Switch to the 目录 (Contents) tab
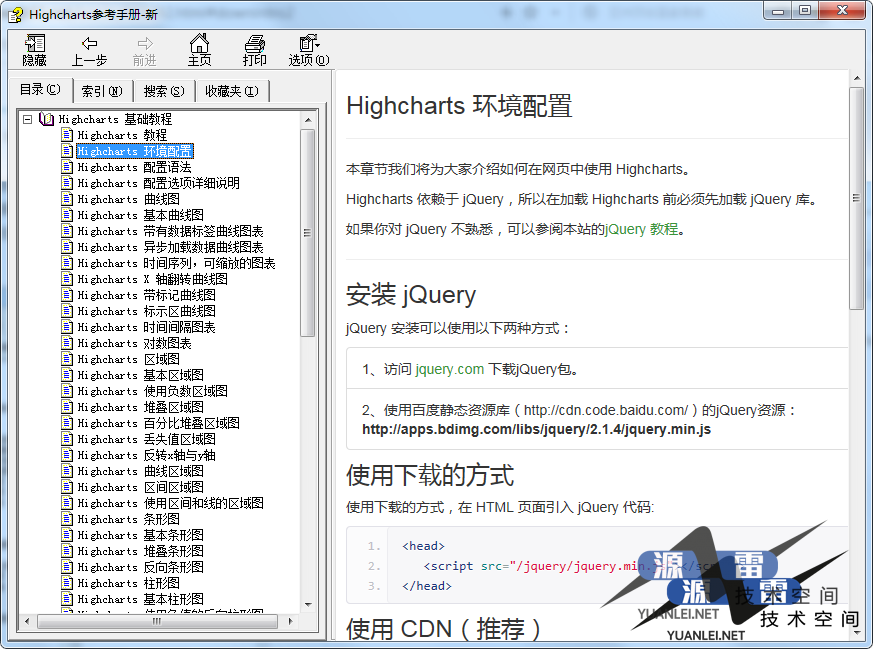This screenshot has height=649, width=873. tap(41, 90)
